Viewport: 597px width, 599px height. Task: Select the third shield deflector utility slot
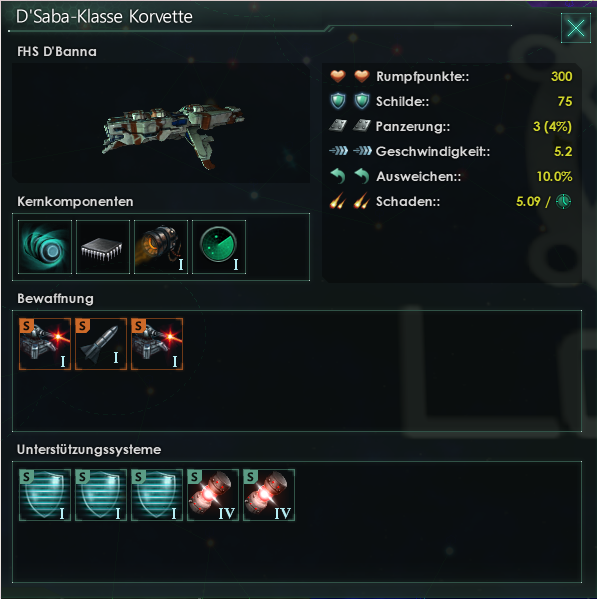157,495
